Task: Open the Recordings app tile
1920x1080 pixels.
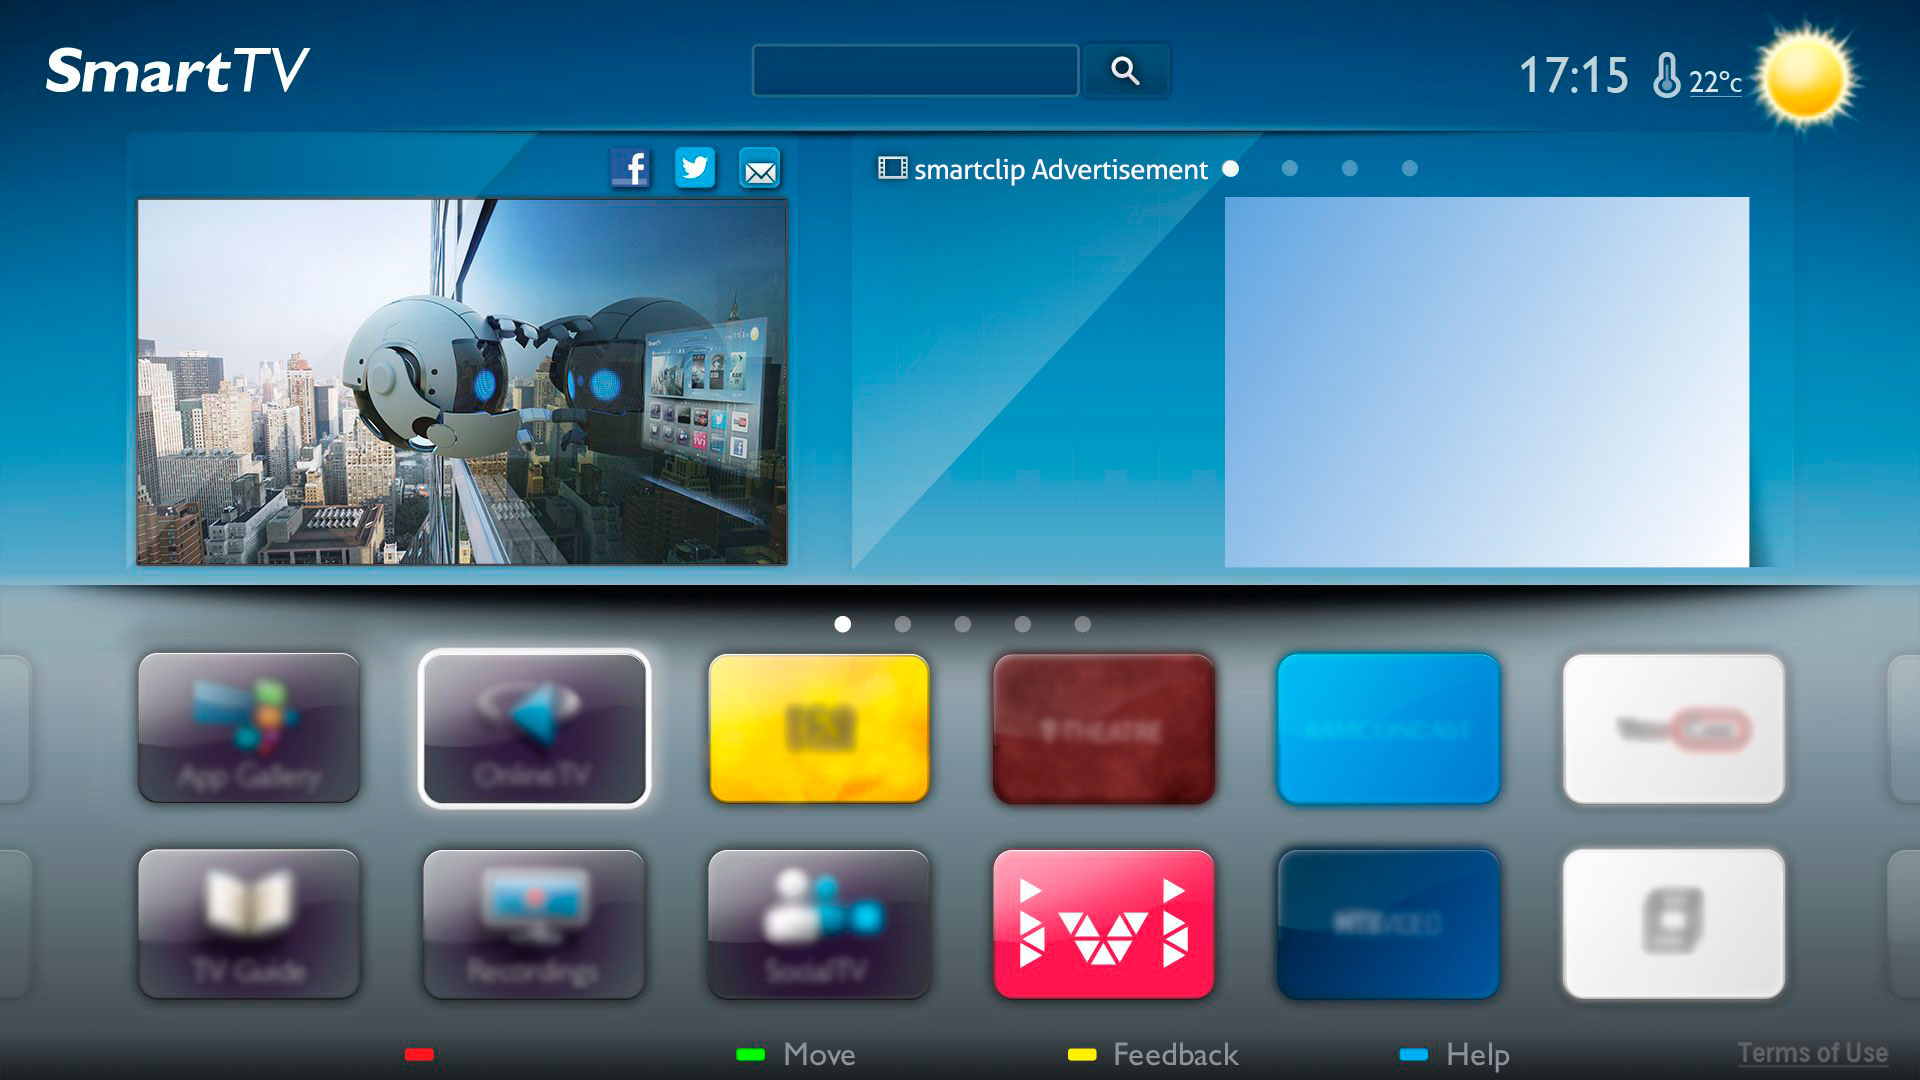Action: (534, 924)
